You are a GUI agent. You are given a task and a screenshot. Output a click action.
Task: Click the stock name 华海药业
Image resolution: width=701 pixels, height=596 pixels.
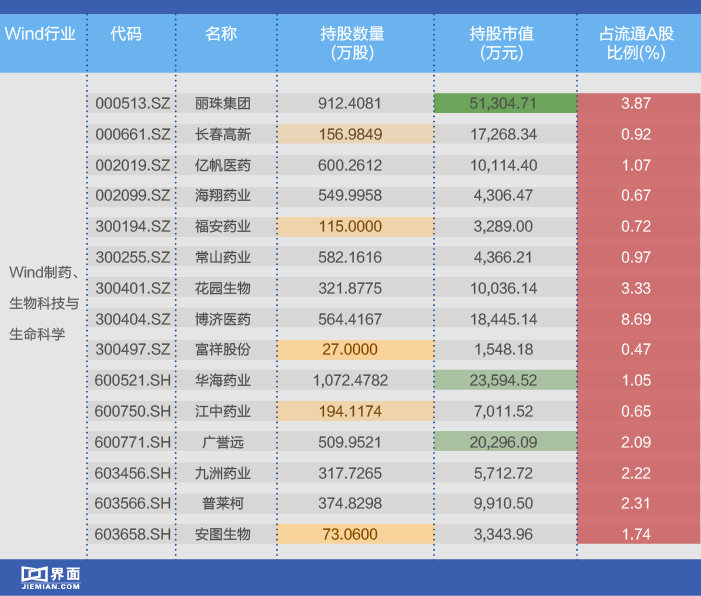coord(223,380)
